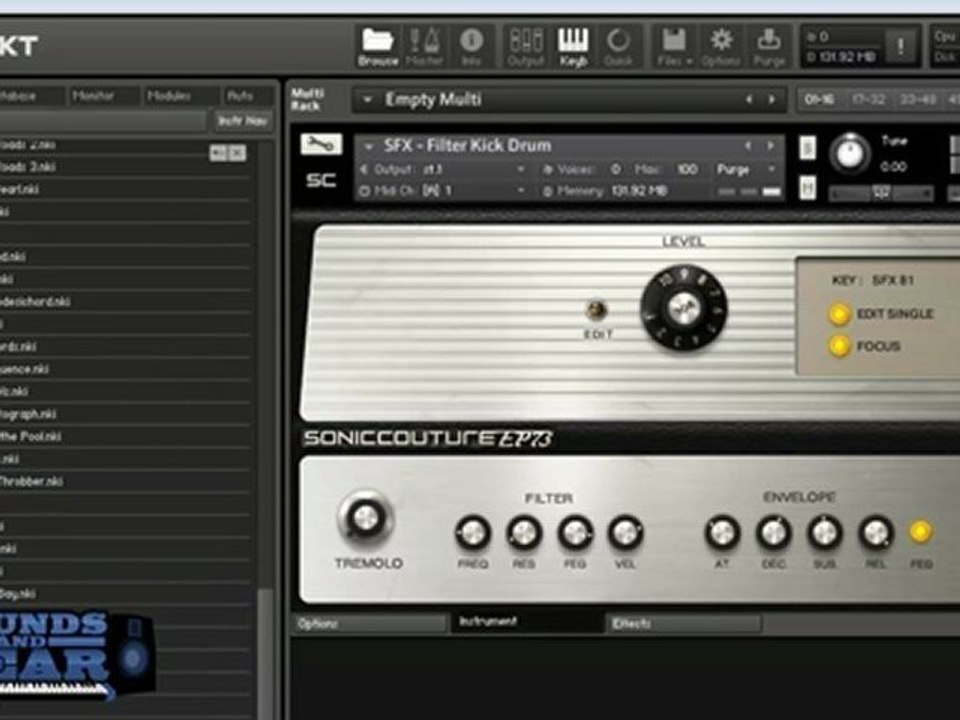
Task: Click the filter FEG knob
Action: 576,533
